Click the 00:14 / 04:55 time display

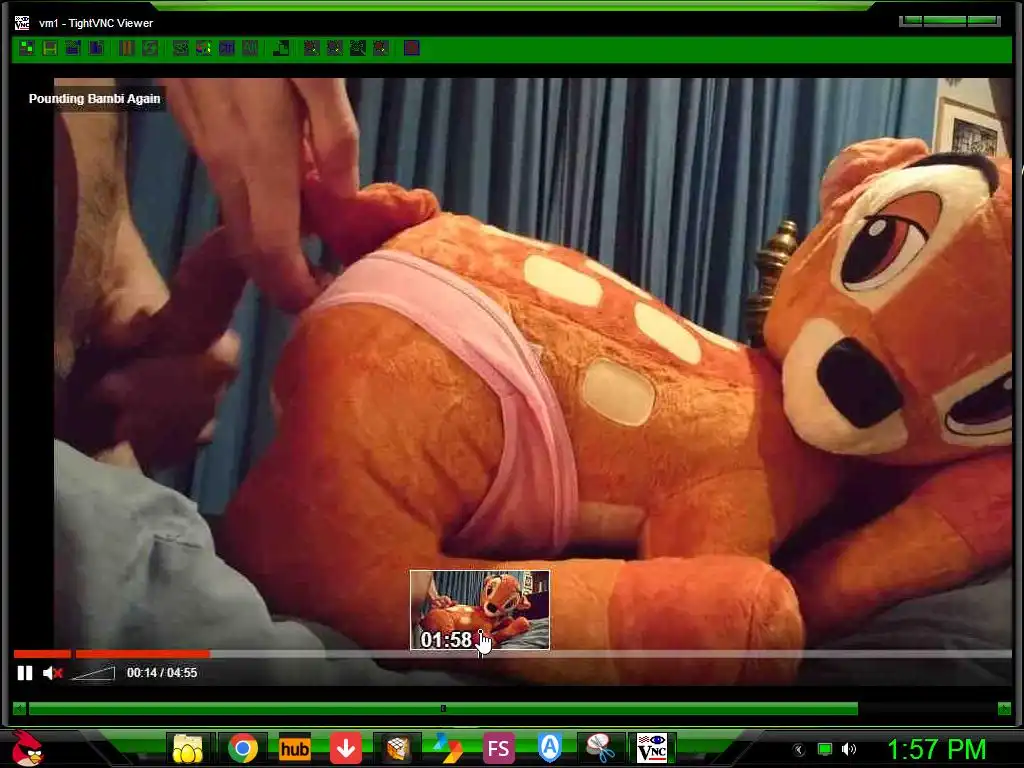162,673
